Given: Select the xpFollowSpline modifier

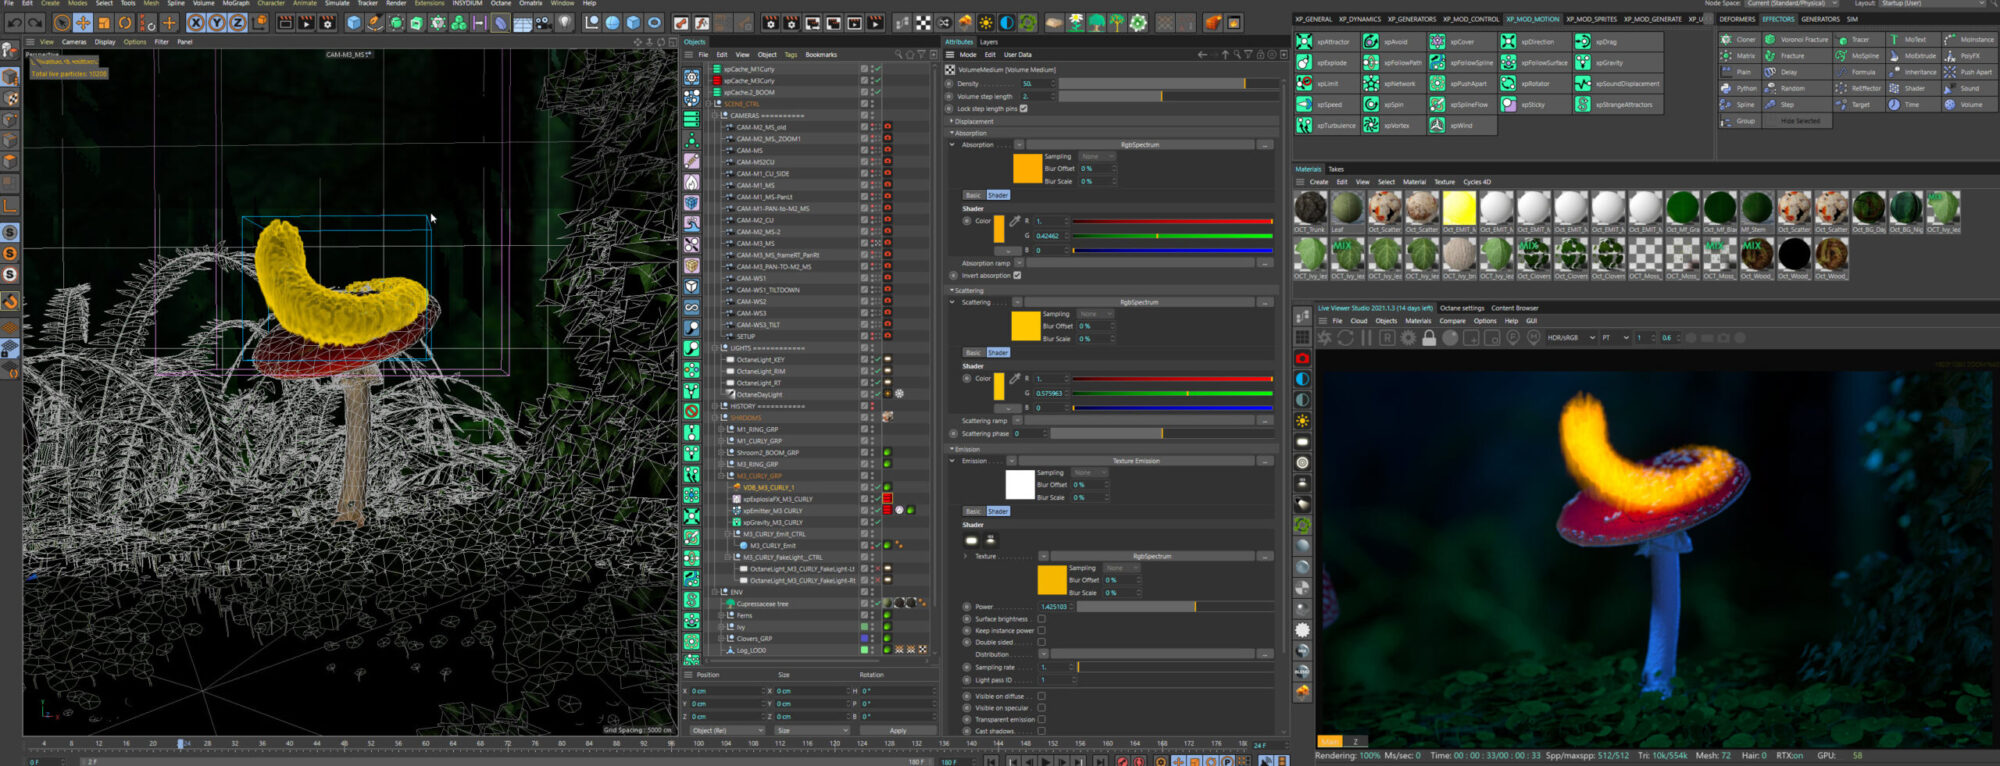Looking at the screenshot, I should (x=1462, y=63).
